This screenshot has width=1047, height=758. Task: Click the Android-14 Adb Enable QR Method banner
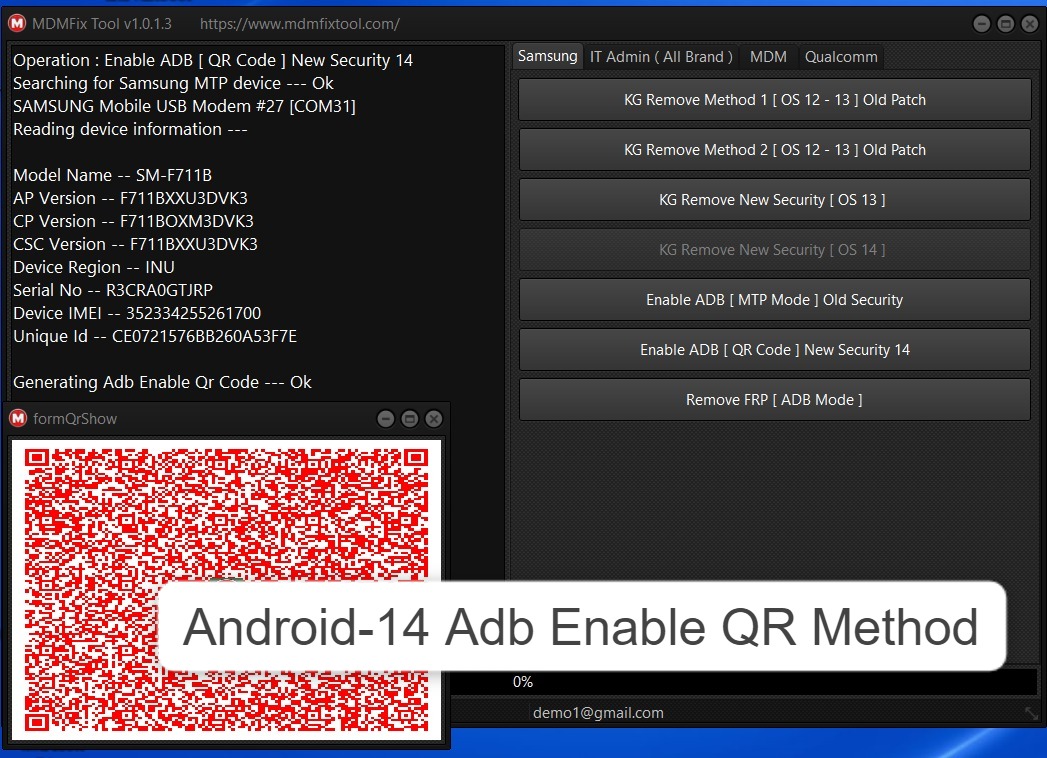(580, 627)
